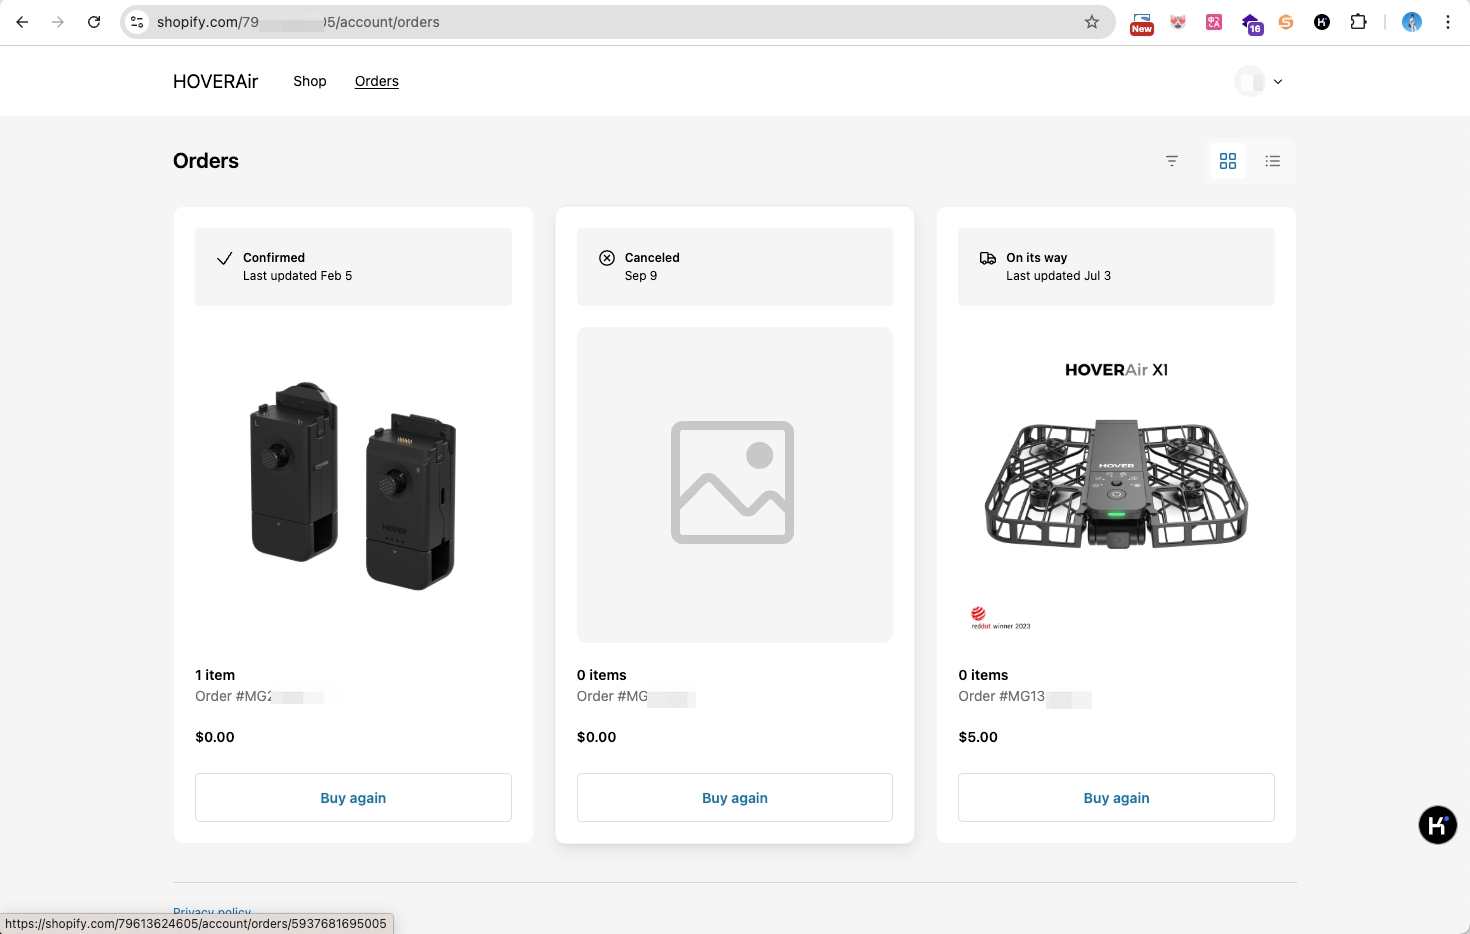Buy again the confirmed battery order
The width and height of the screenshot is (1470, 934).
pyautogui.click(x=353, y=798)
